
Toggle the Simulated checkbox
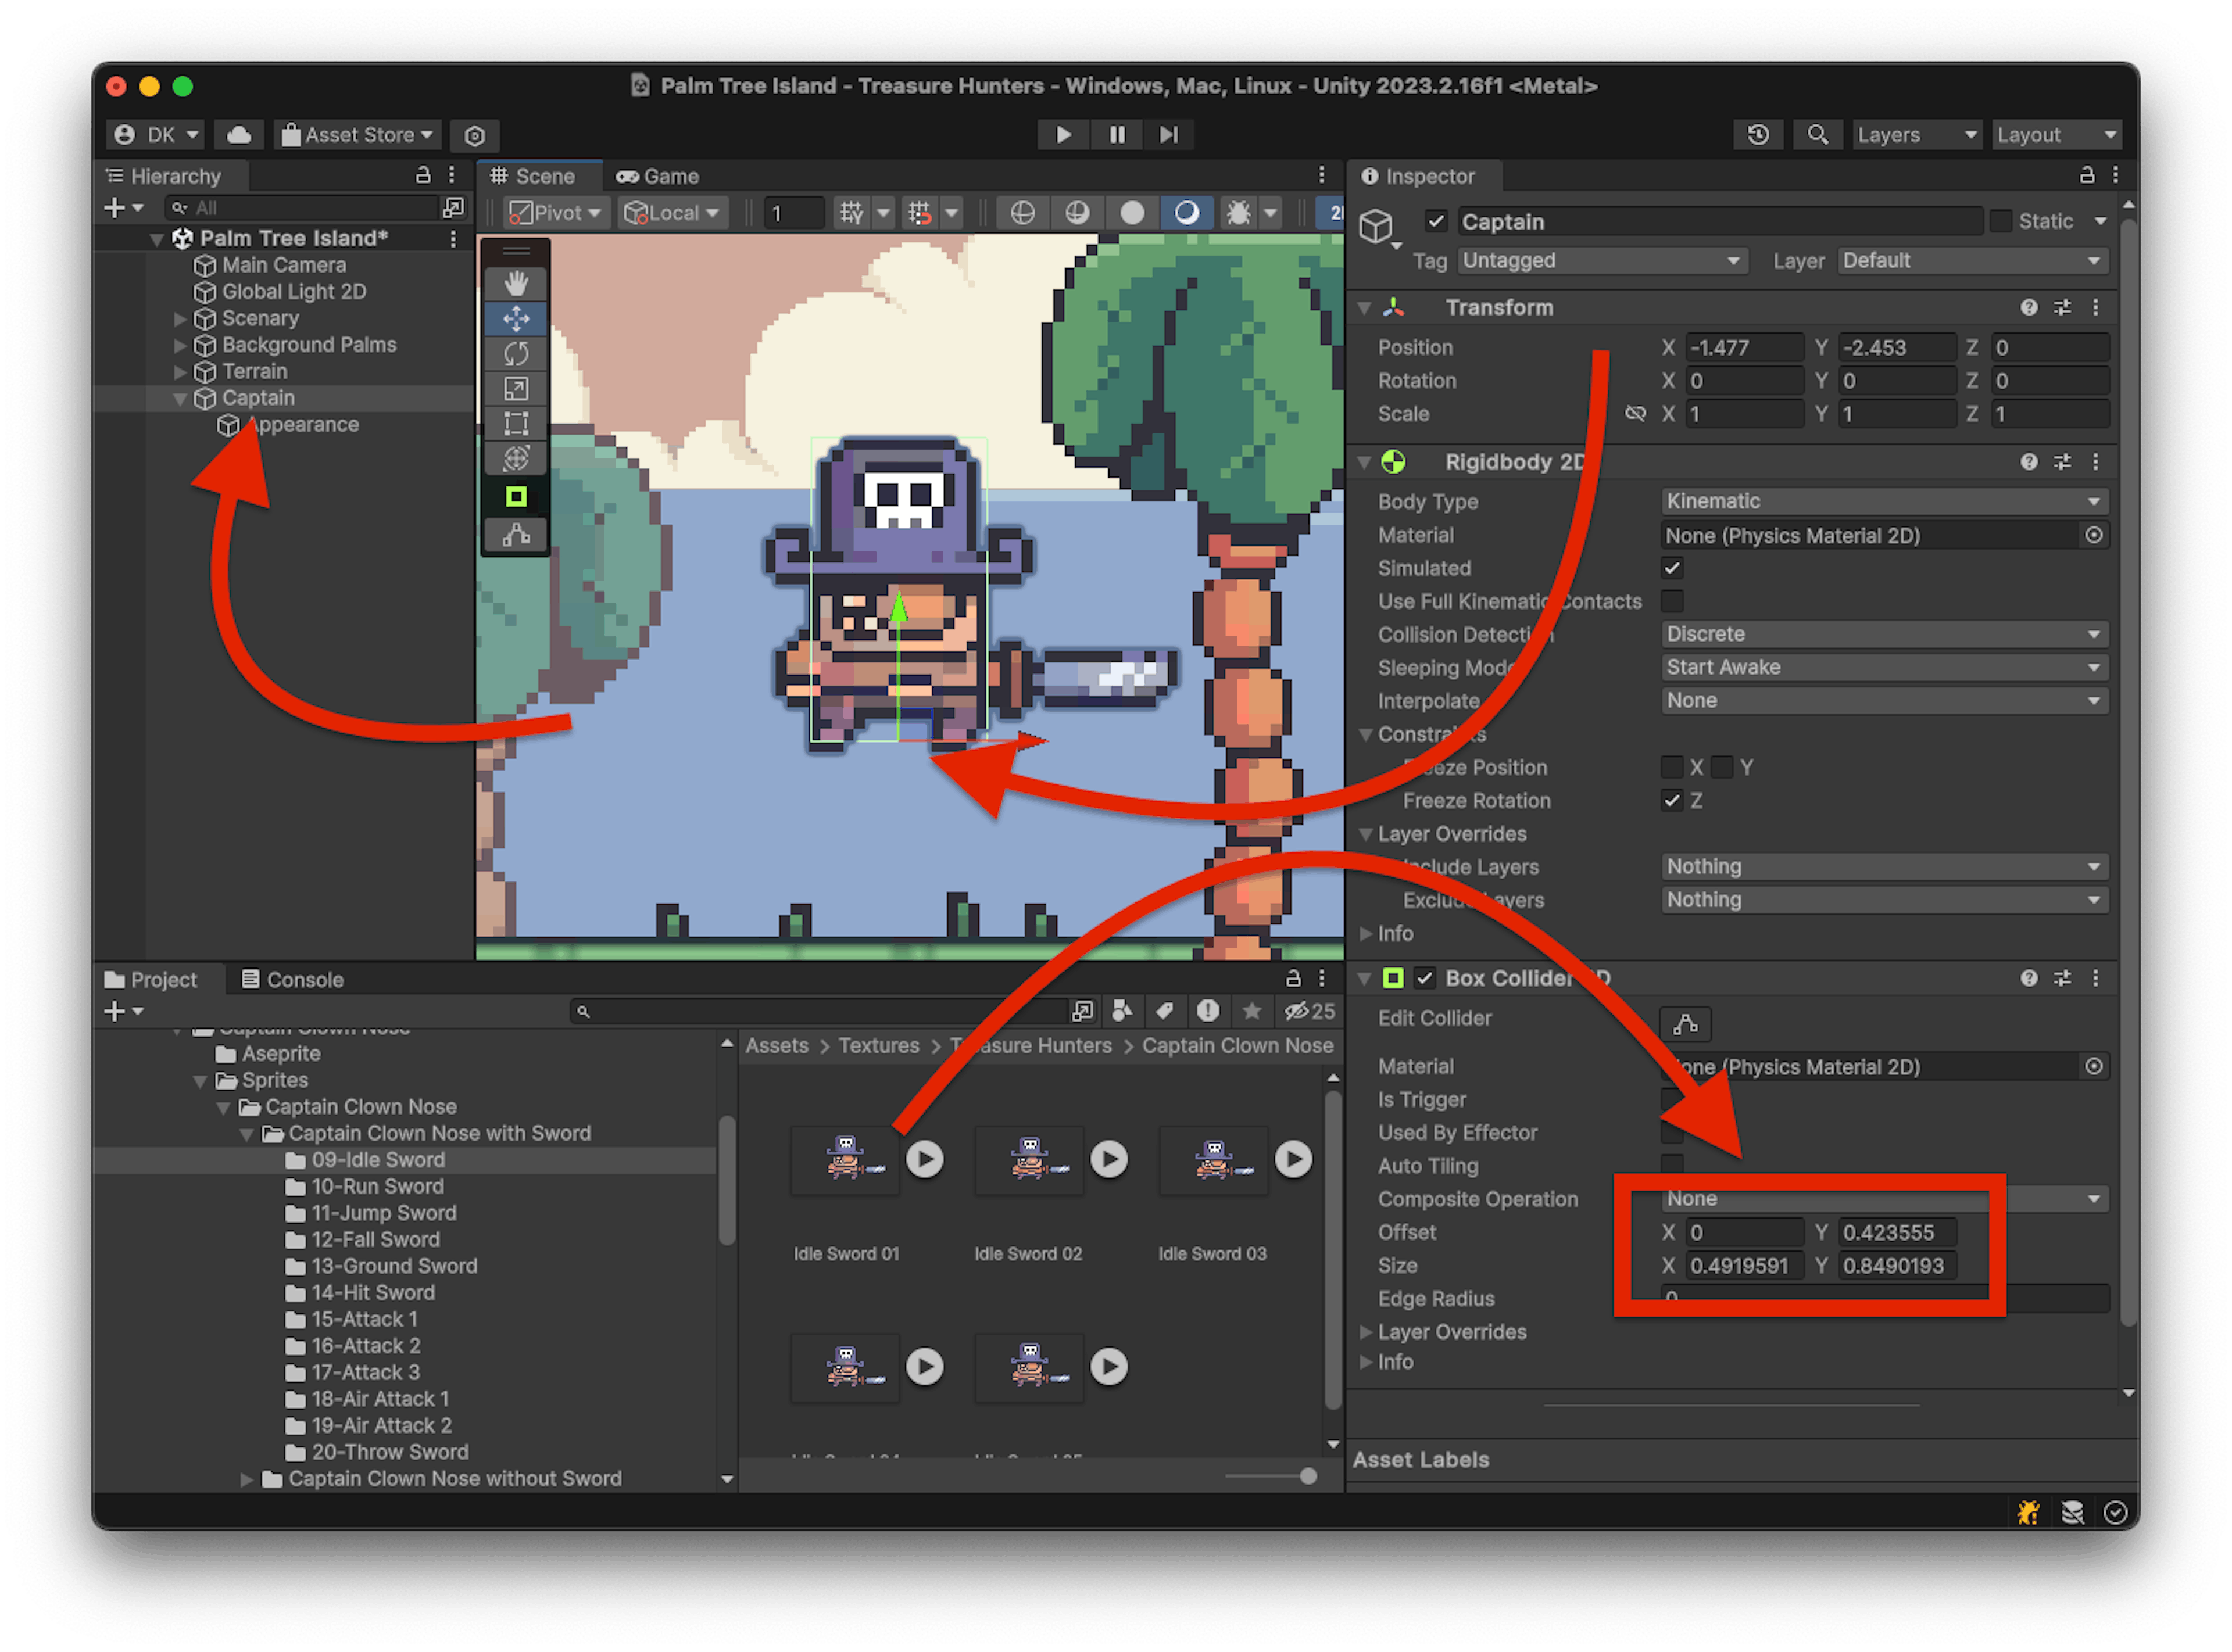tap(1672, 568)
